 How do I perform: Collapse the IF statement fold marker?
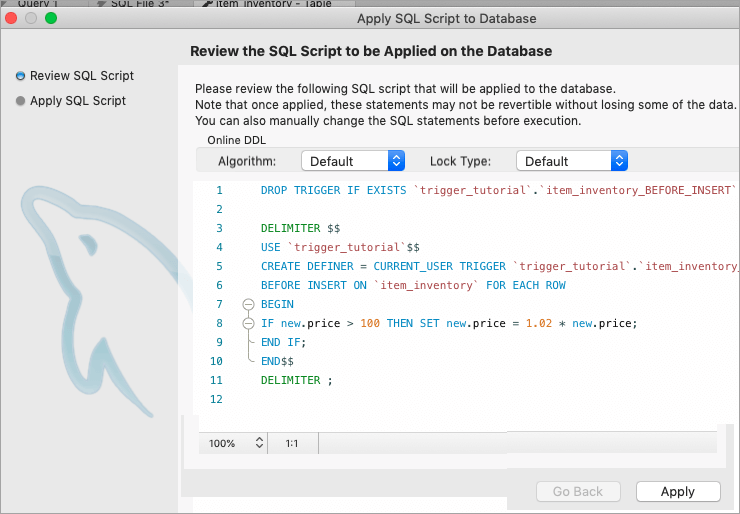coord(248,323)
